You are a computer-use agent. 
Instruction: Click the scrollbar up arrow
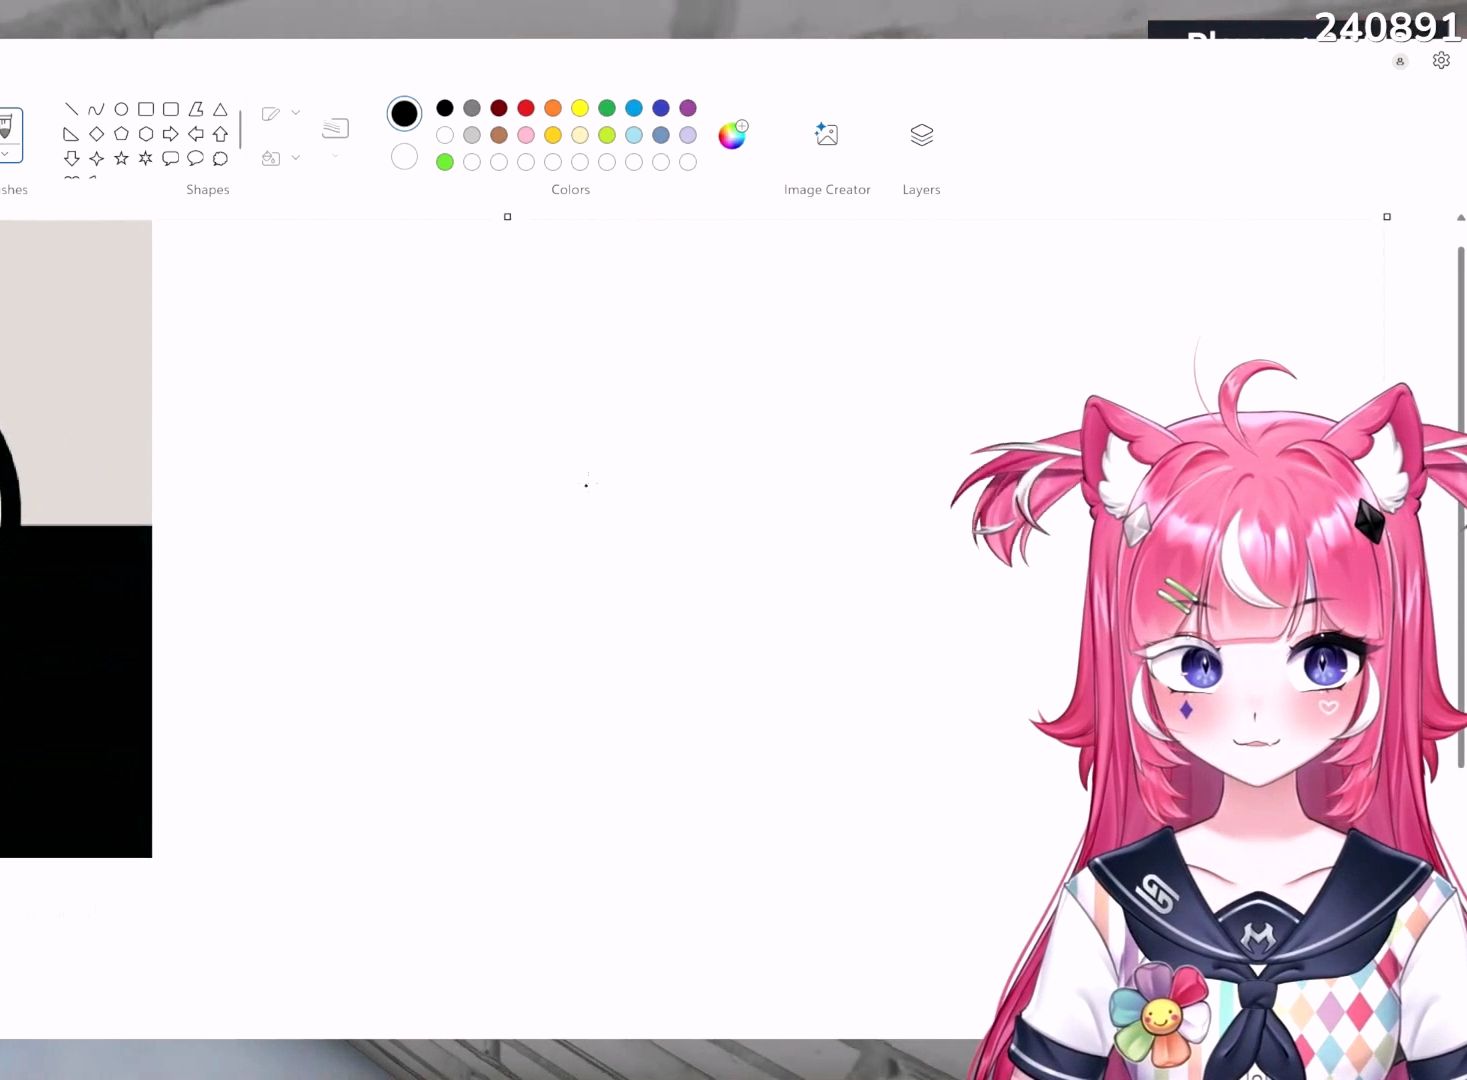[x=1461, y=217]
